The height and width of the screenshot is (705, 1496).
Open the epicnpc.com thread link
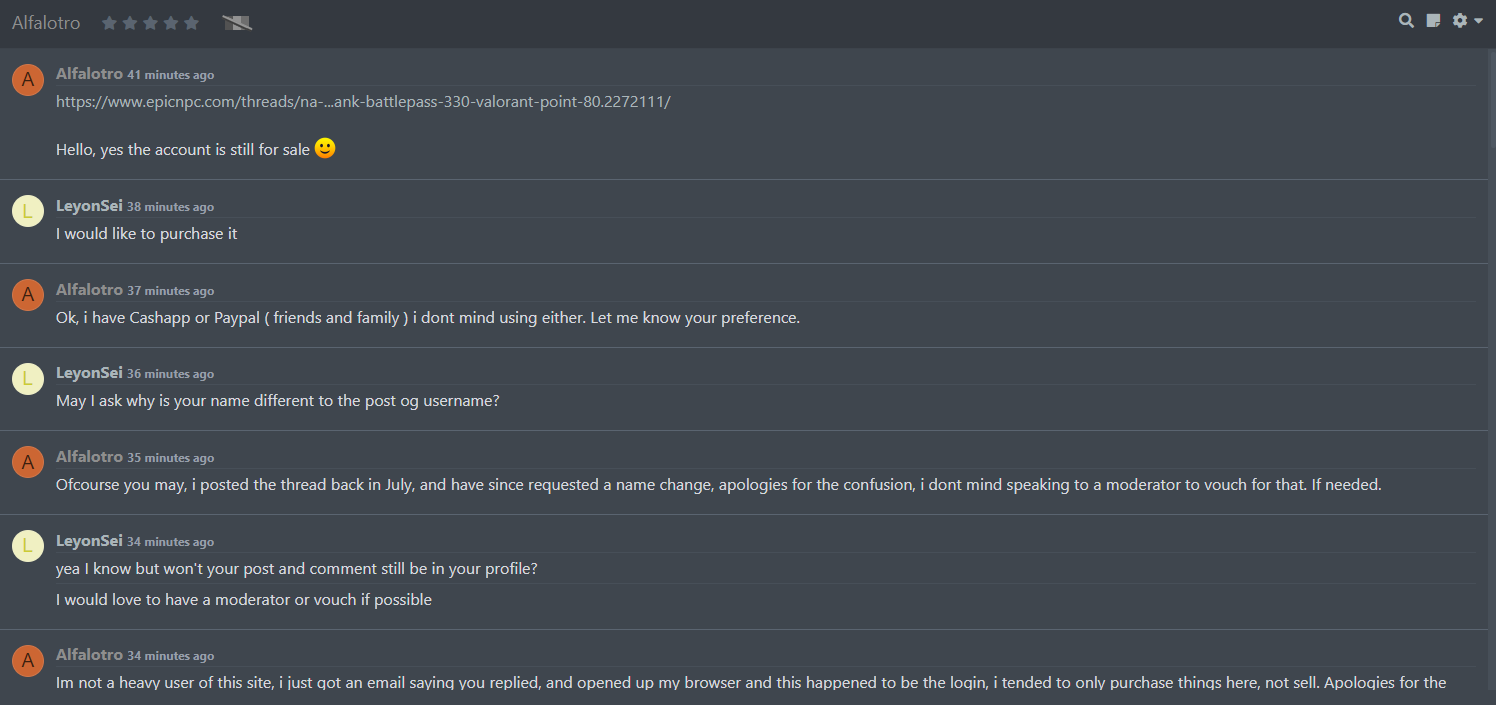363,101
